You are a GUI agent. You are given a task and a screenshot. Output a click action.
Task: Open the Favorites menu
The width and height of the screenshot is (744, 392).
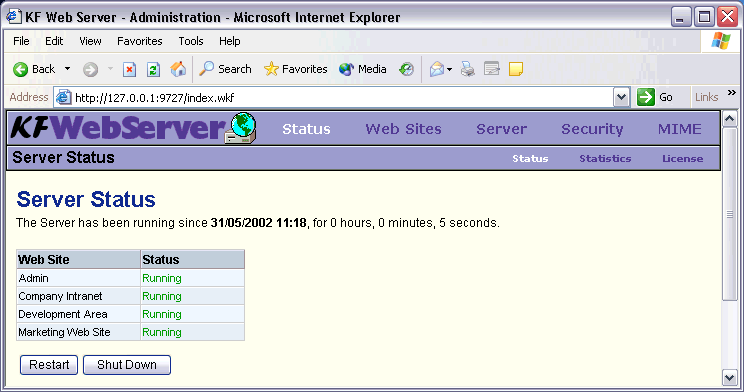coord(140,41)
